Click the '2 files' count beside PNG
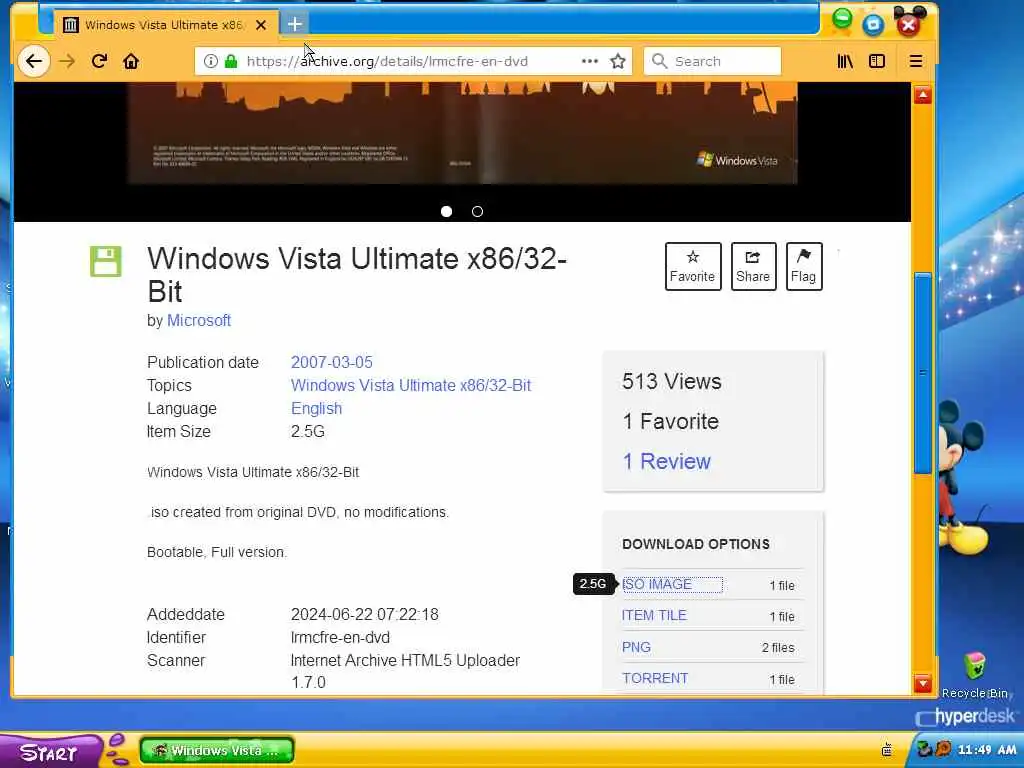This screenshot has width=1024, height=768. coord(778,648)
